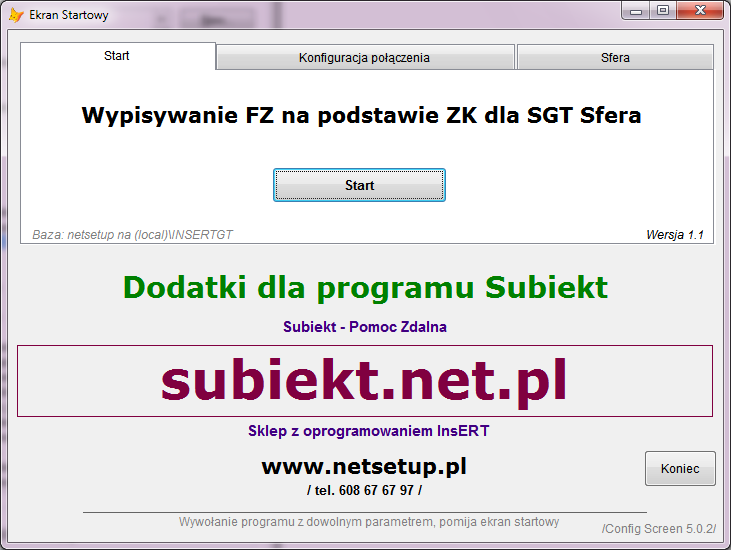Click the Wywołanie programu parameter hint text
This screenshot has height=550, width=731.
[x=369, y=522]
